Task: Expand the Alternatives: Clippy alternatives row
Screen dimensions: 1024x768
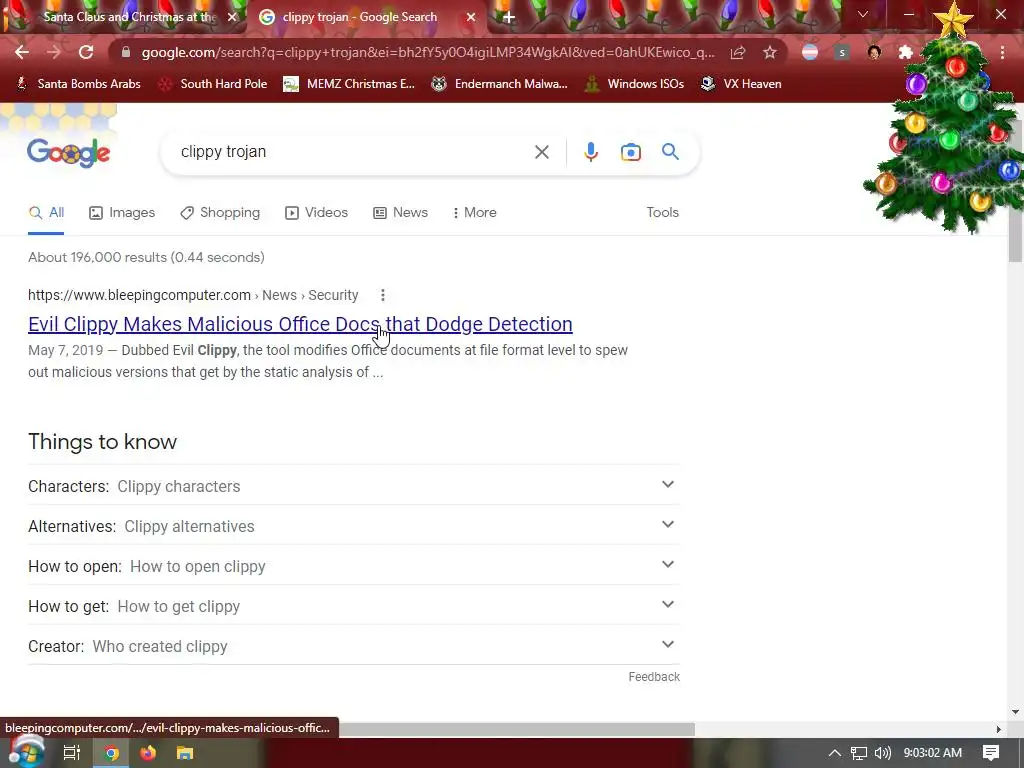Action: coord(354,526)
